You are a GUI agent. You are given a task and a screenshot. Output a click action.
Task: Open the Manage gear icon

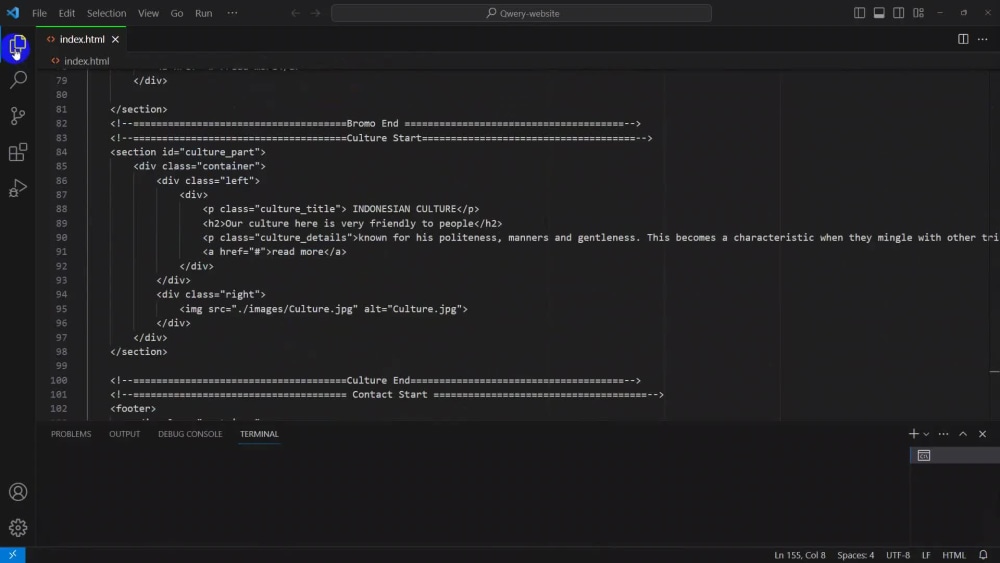pyautogui.click(x=18, y=527)
